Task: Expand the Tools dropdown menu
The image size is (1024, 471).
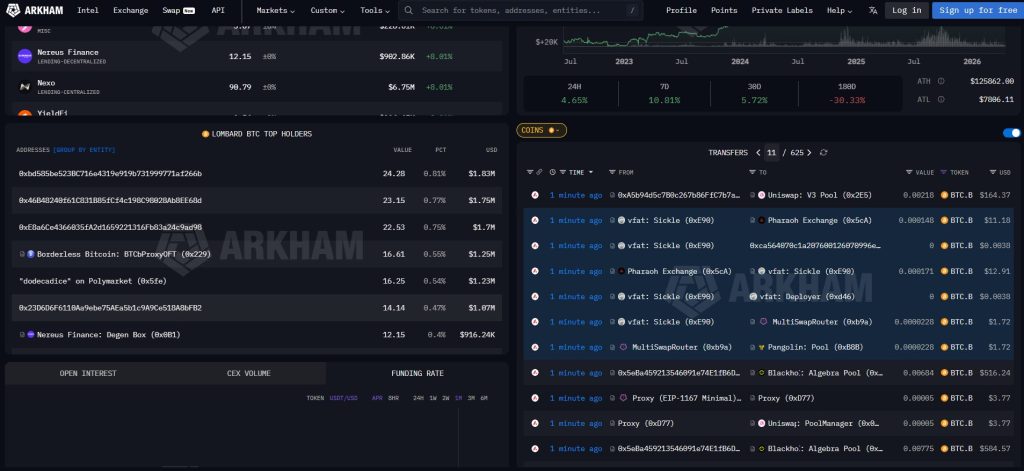Action: click(x=376, y=10)
